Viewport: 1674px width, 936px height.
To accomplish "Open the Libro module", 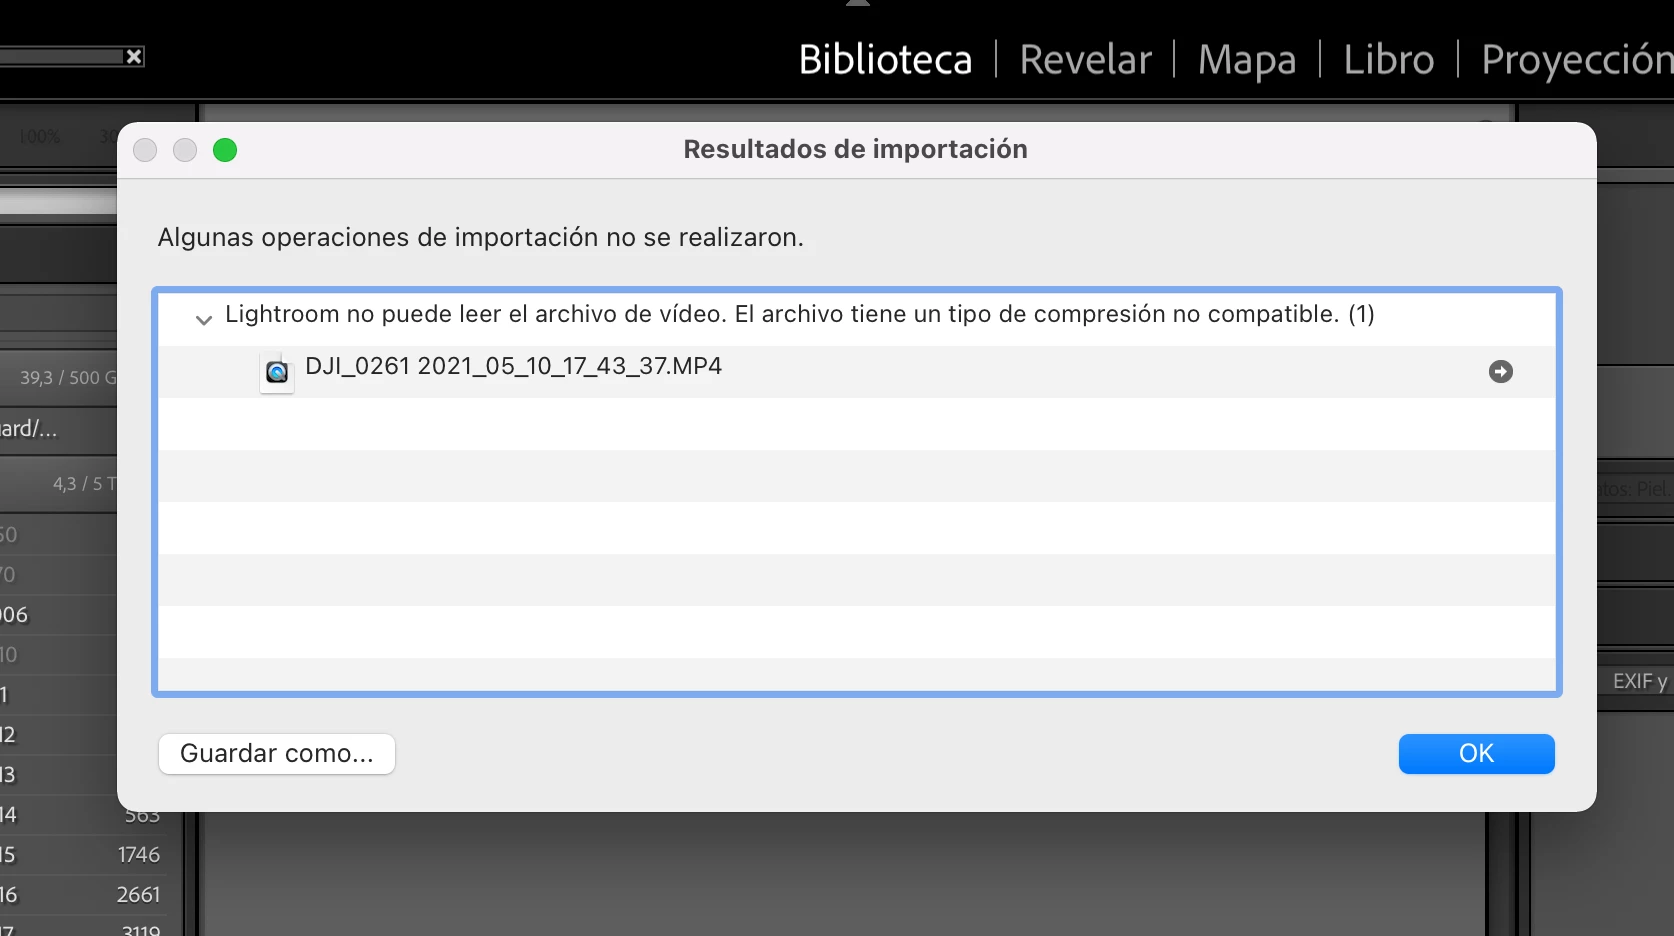I will 1388,60.
